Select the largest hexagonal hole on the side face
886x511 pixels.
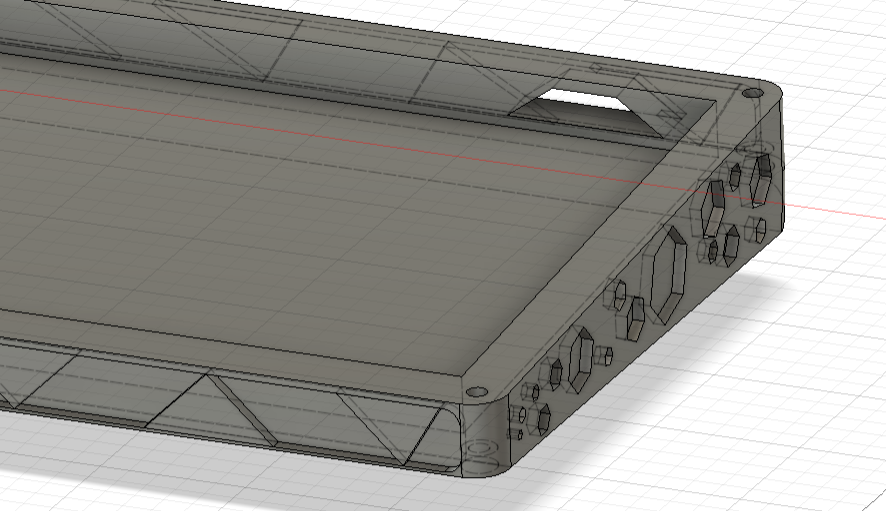coord(668,274)
